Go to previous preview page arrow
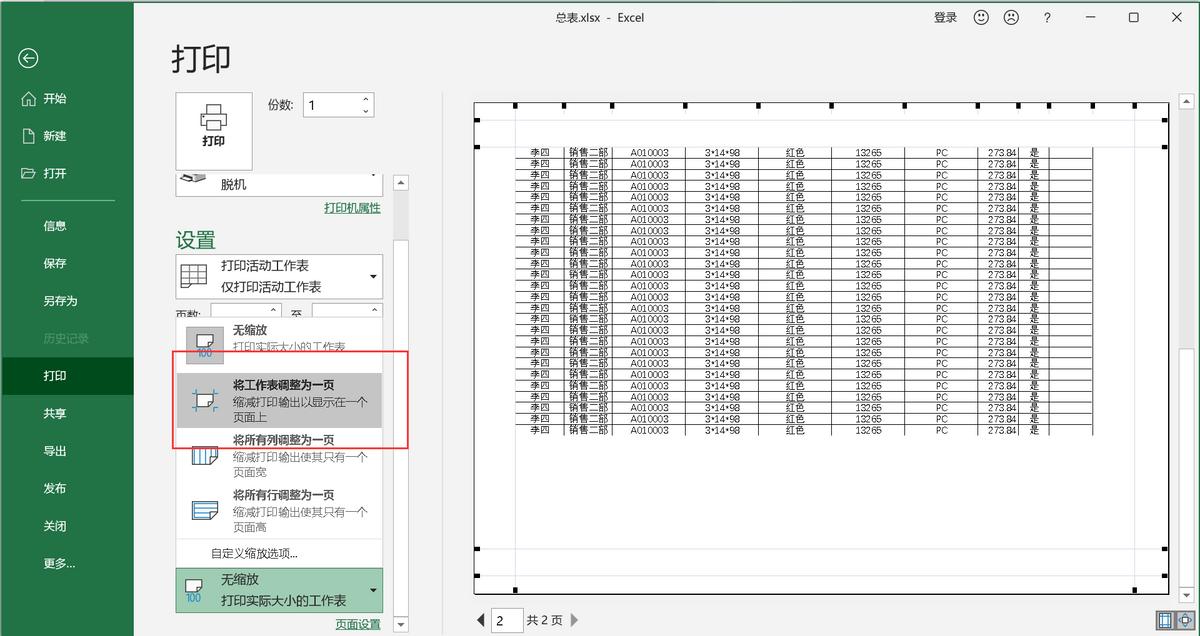The height and width of the screenshot is (636, 1200). [481, 621]
